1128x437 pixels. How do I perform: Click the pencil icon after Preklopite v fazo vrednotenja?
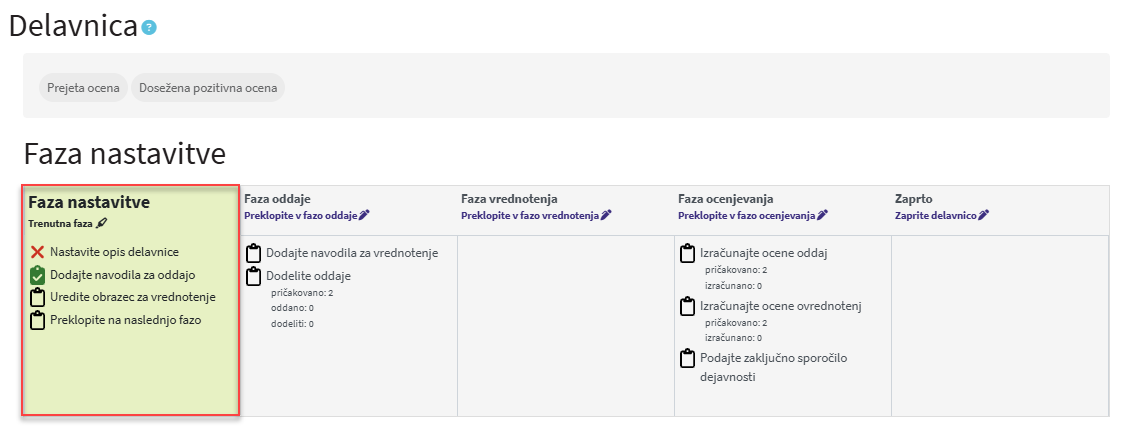(606, 215)
